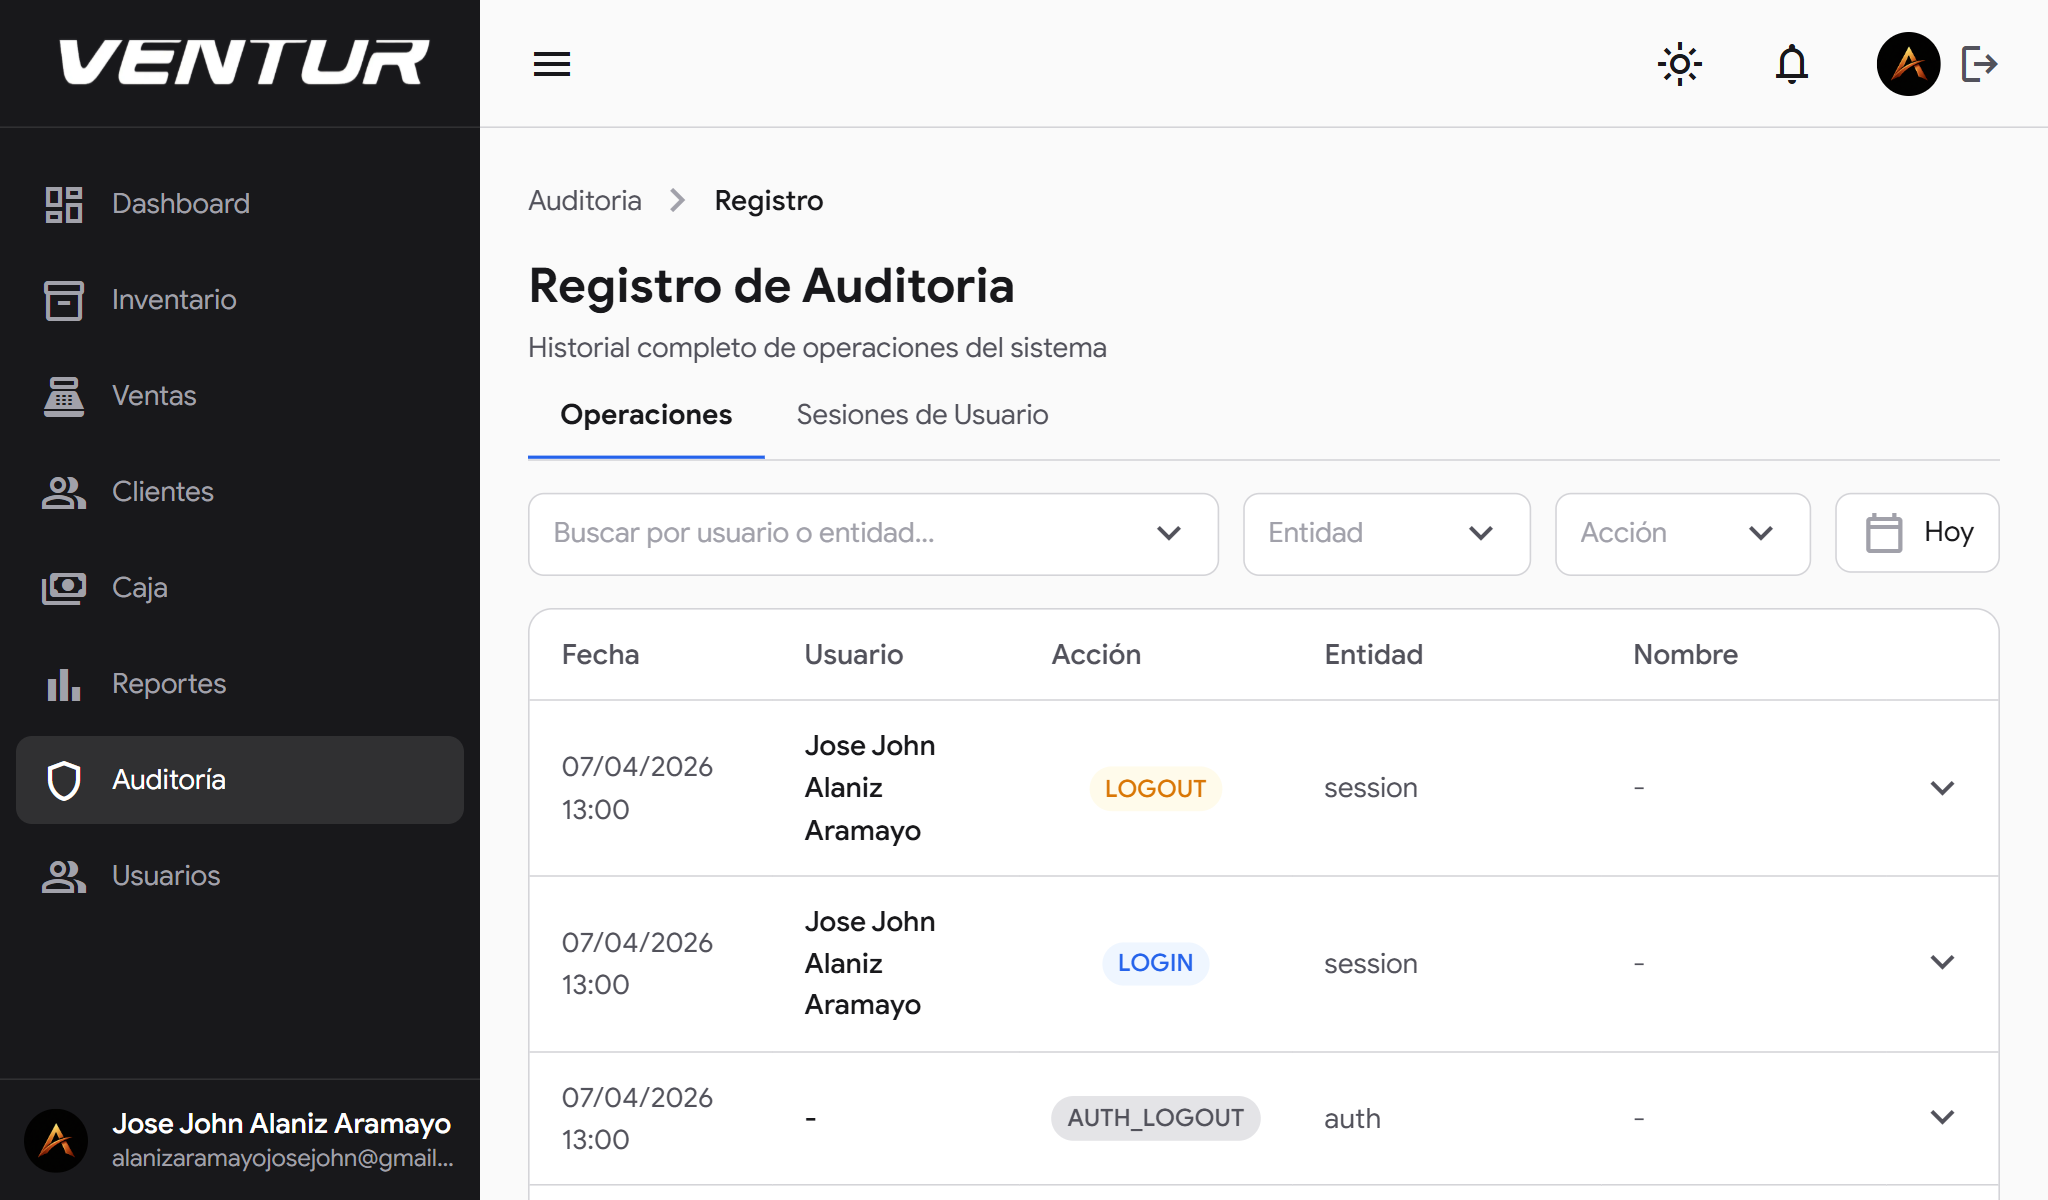Select the Clientes sidebar icon
2048x1200 pixels.
[63, 491]
